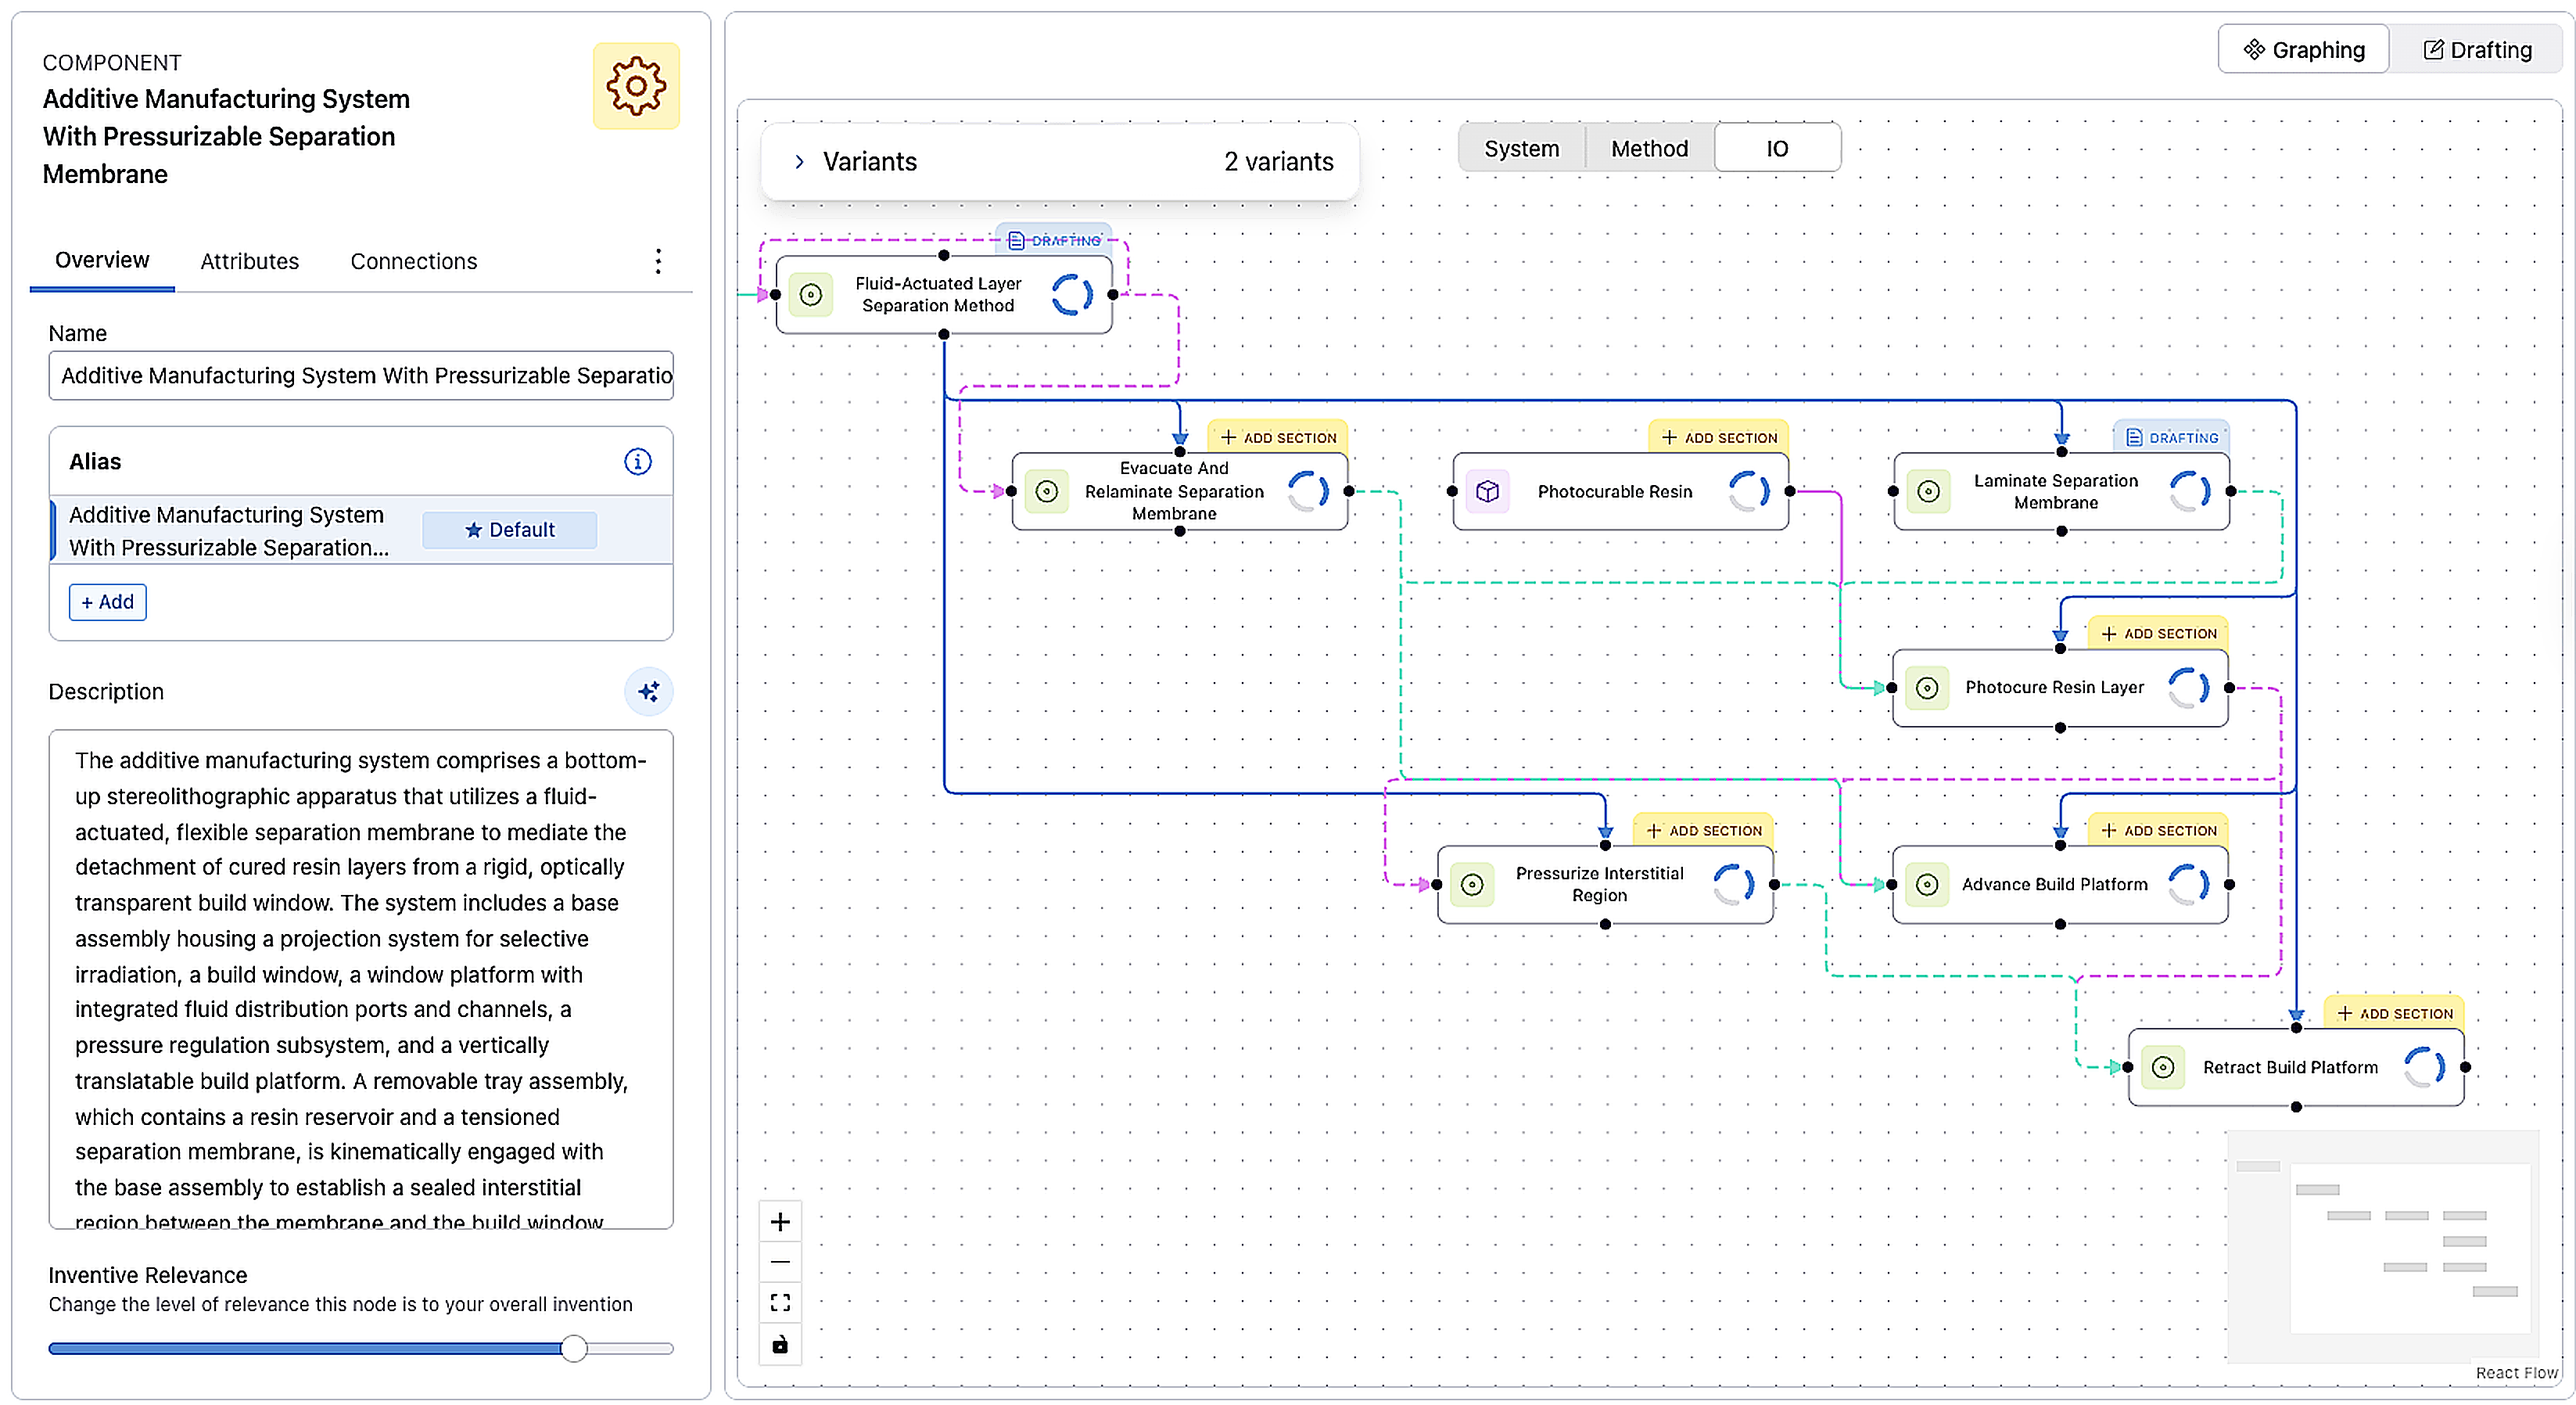Click the Alias info icon
The height and width of the screenshot is (1405, 2576).
click(x=638, y=461)
